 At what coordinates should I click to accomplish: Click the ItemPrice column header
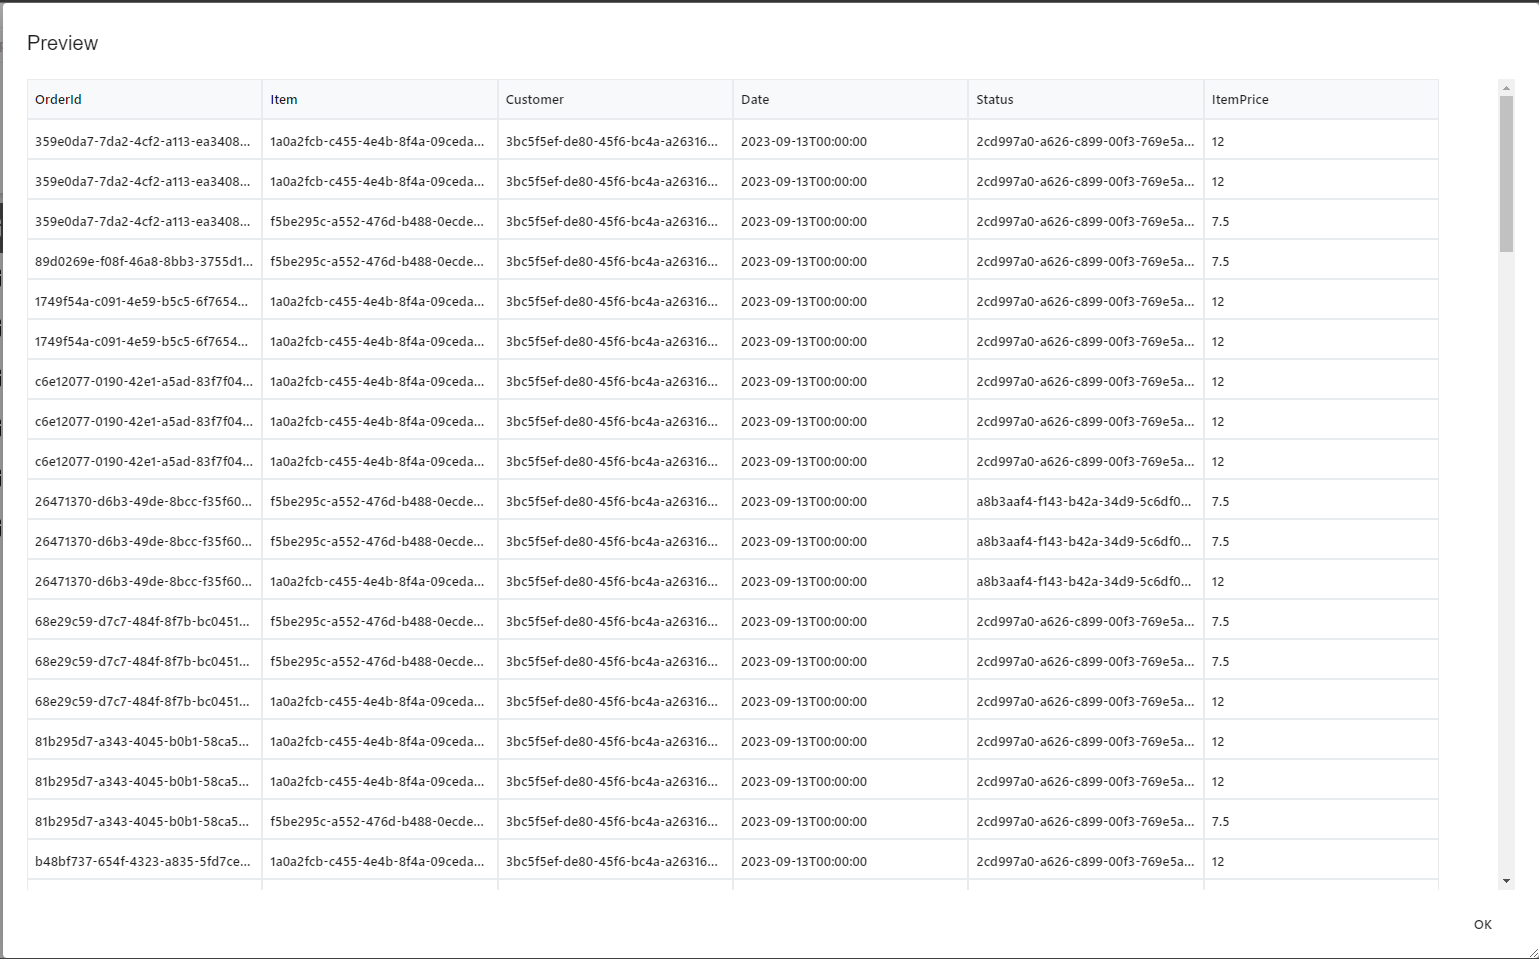coord(1240,99)
